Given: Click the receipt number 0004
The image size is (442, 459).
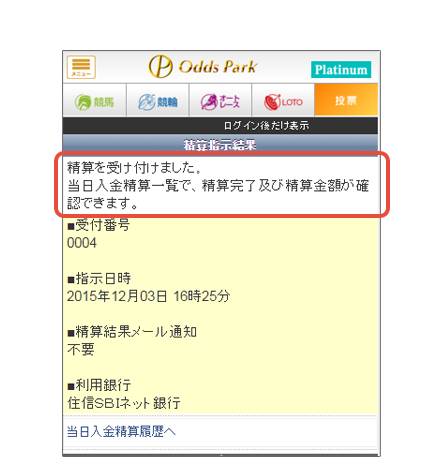Looking at the screenshot, I should [x=82, y=243].
